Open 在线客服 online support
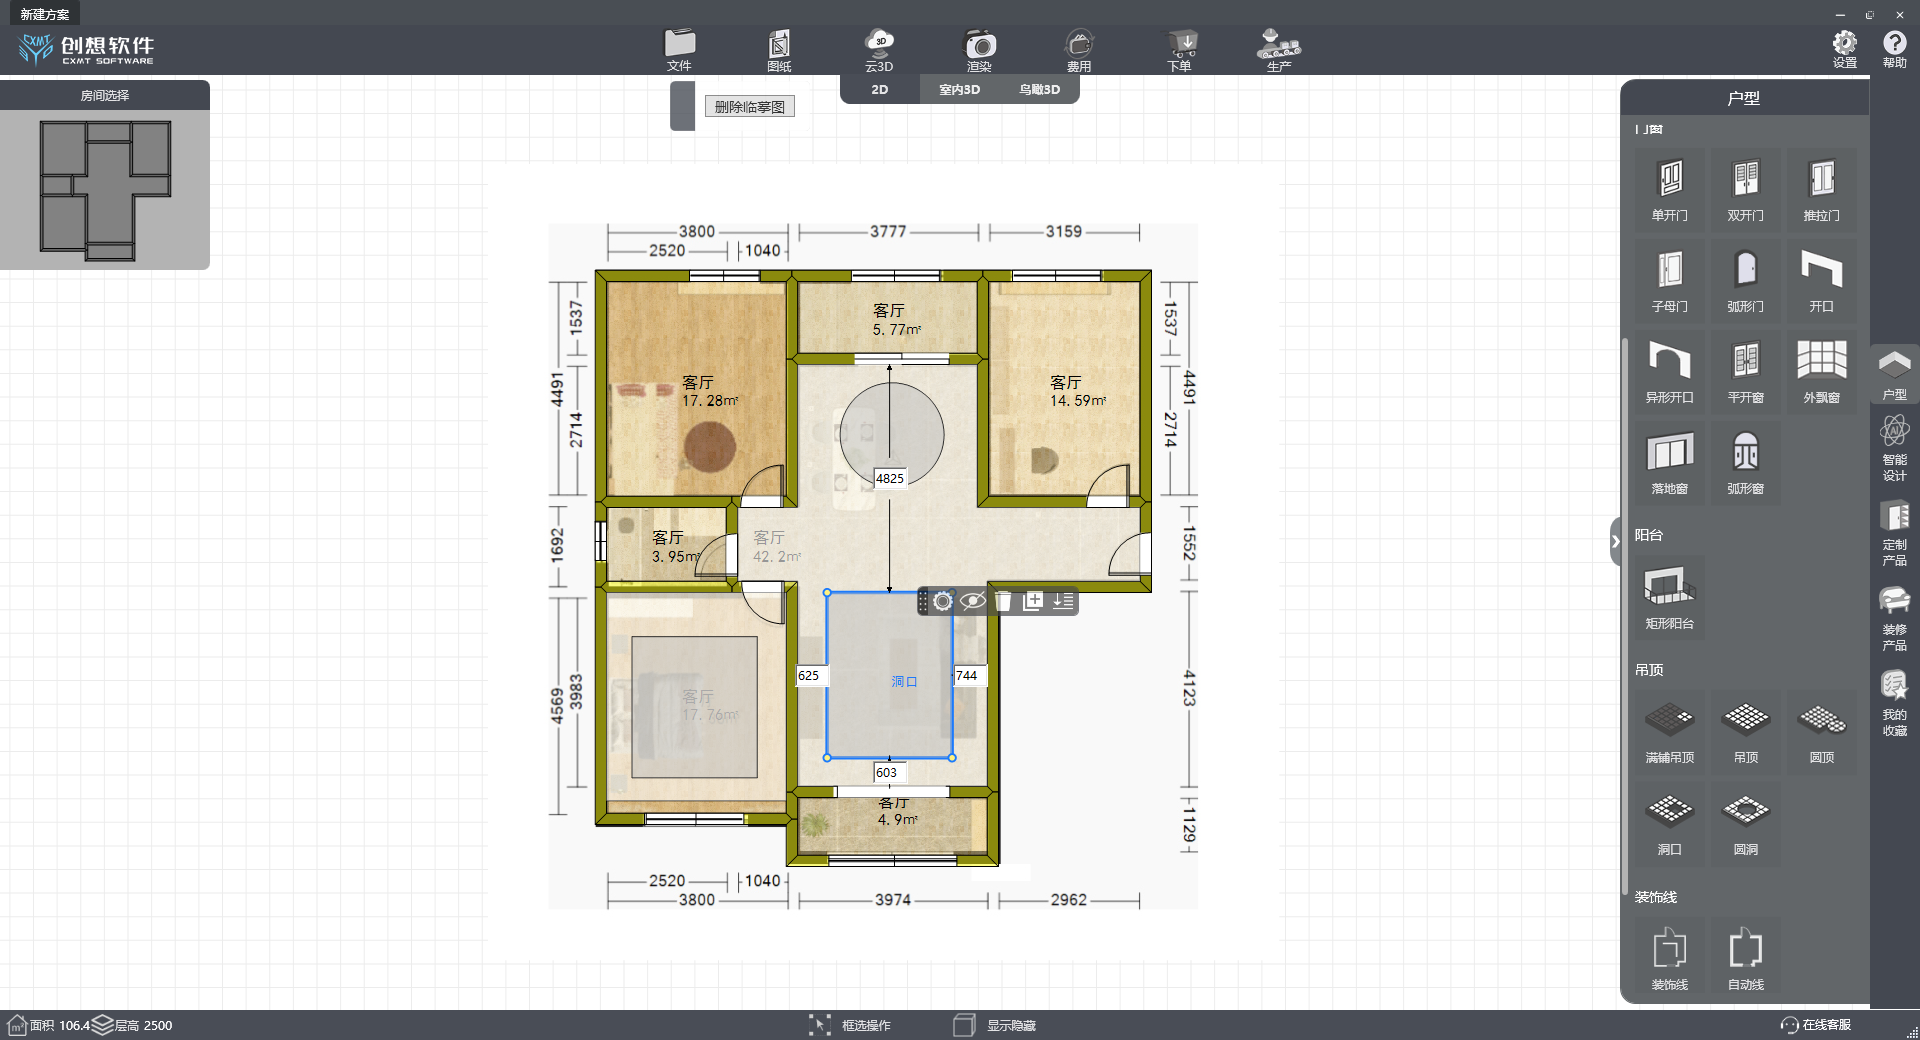The width and height of the screenshot is (1920, 1040). tap(1816, 1025)
